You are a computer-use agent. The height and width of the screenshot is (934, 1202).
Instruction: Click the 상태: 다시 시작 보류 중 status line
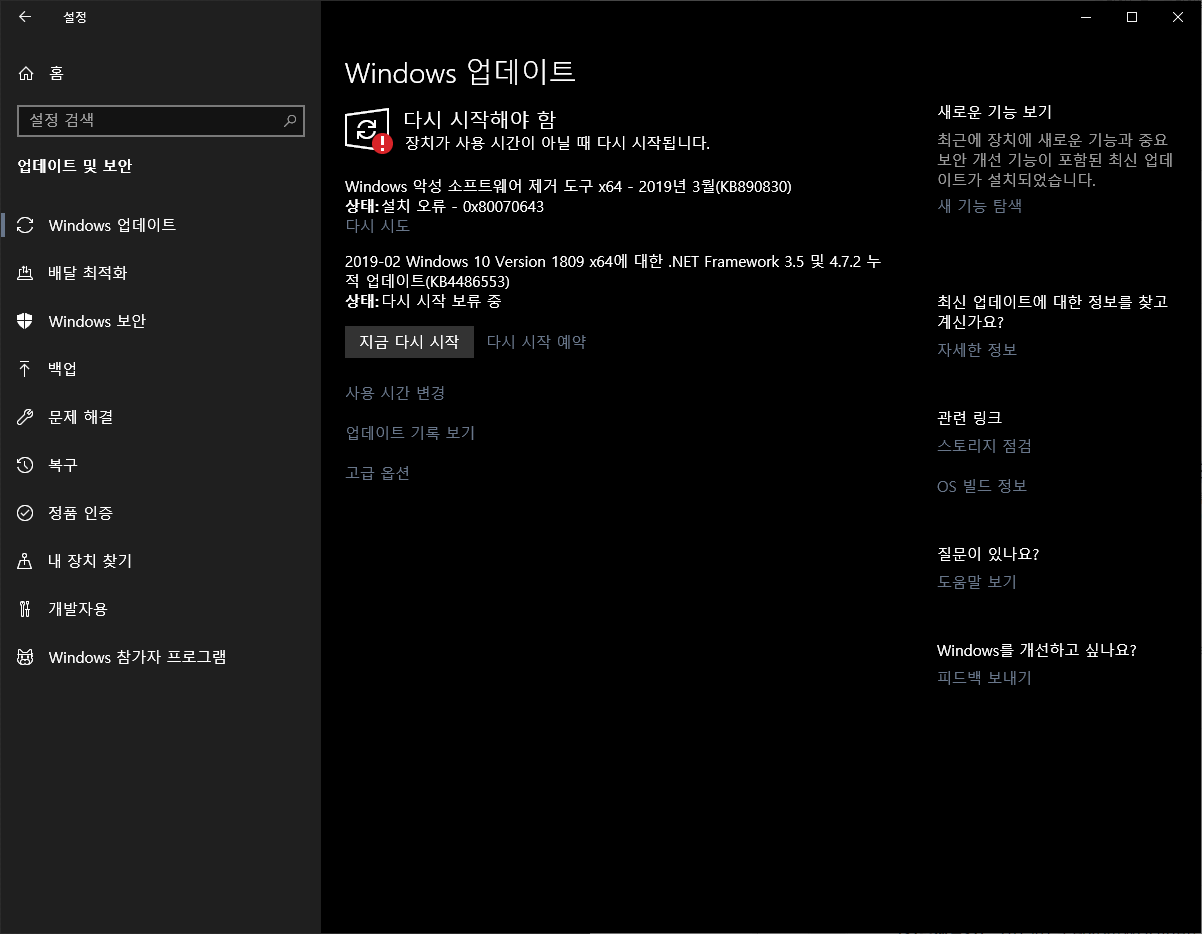pos(423,301)
